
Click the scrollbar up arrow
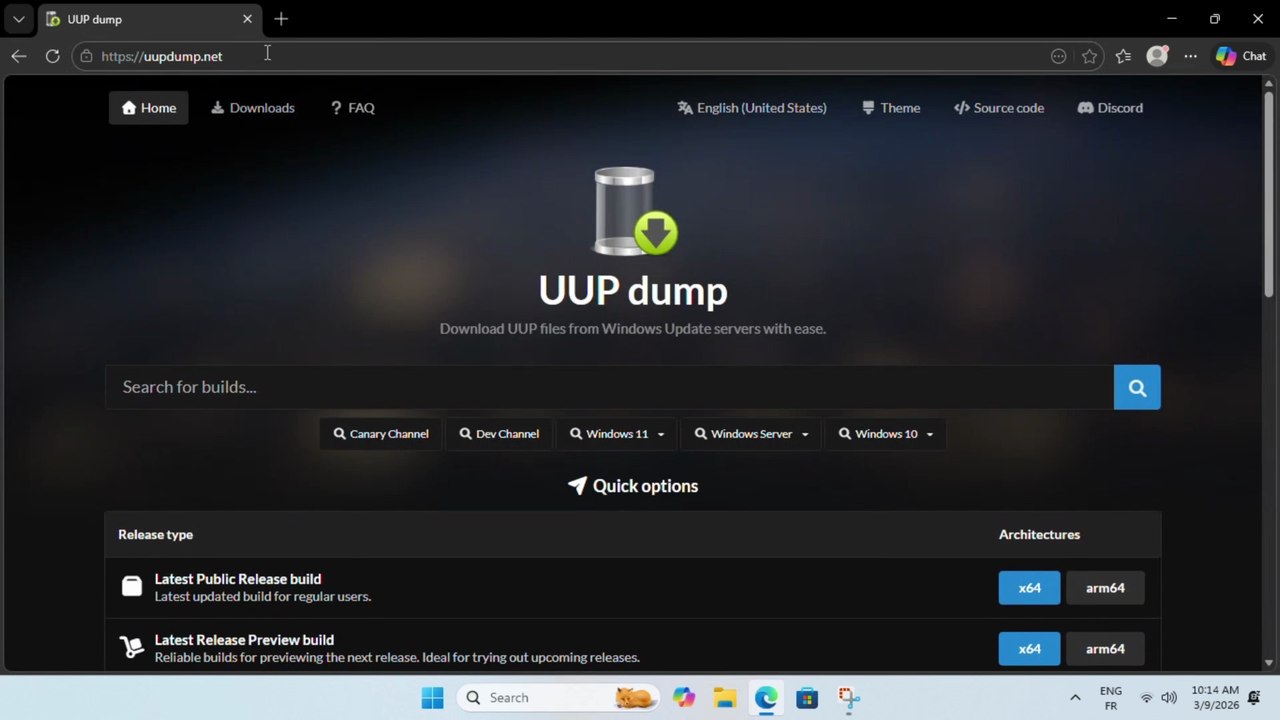[x=1269, y=83]
